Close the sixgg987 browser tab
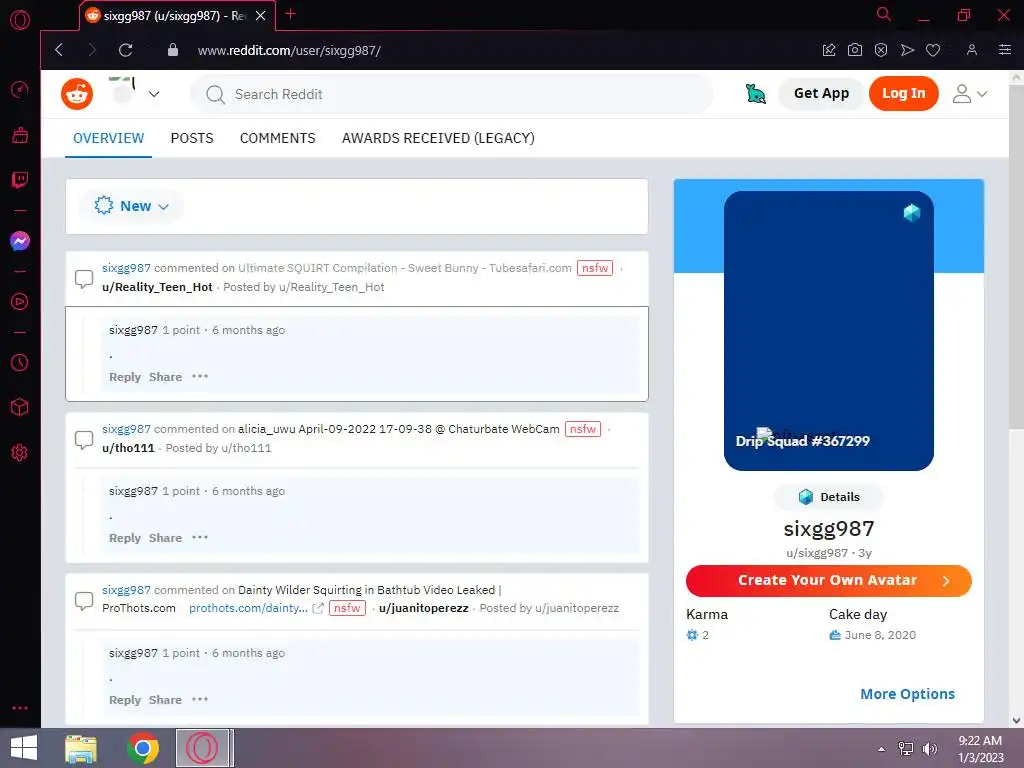This screenshot has height=768, width=1024. point(261,15)
